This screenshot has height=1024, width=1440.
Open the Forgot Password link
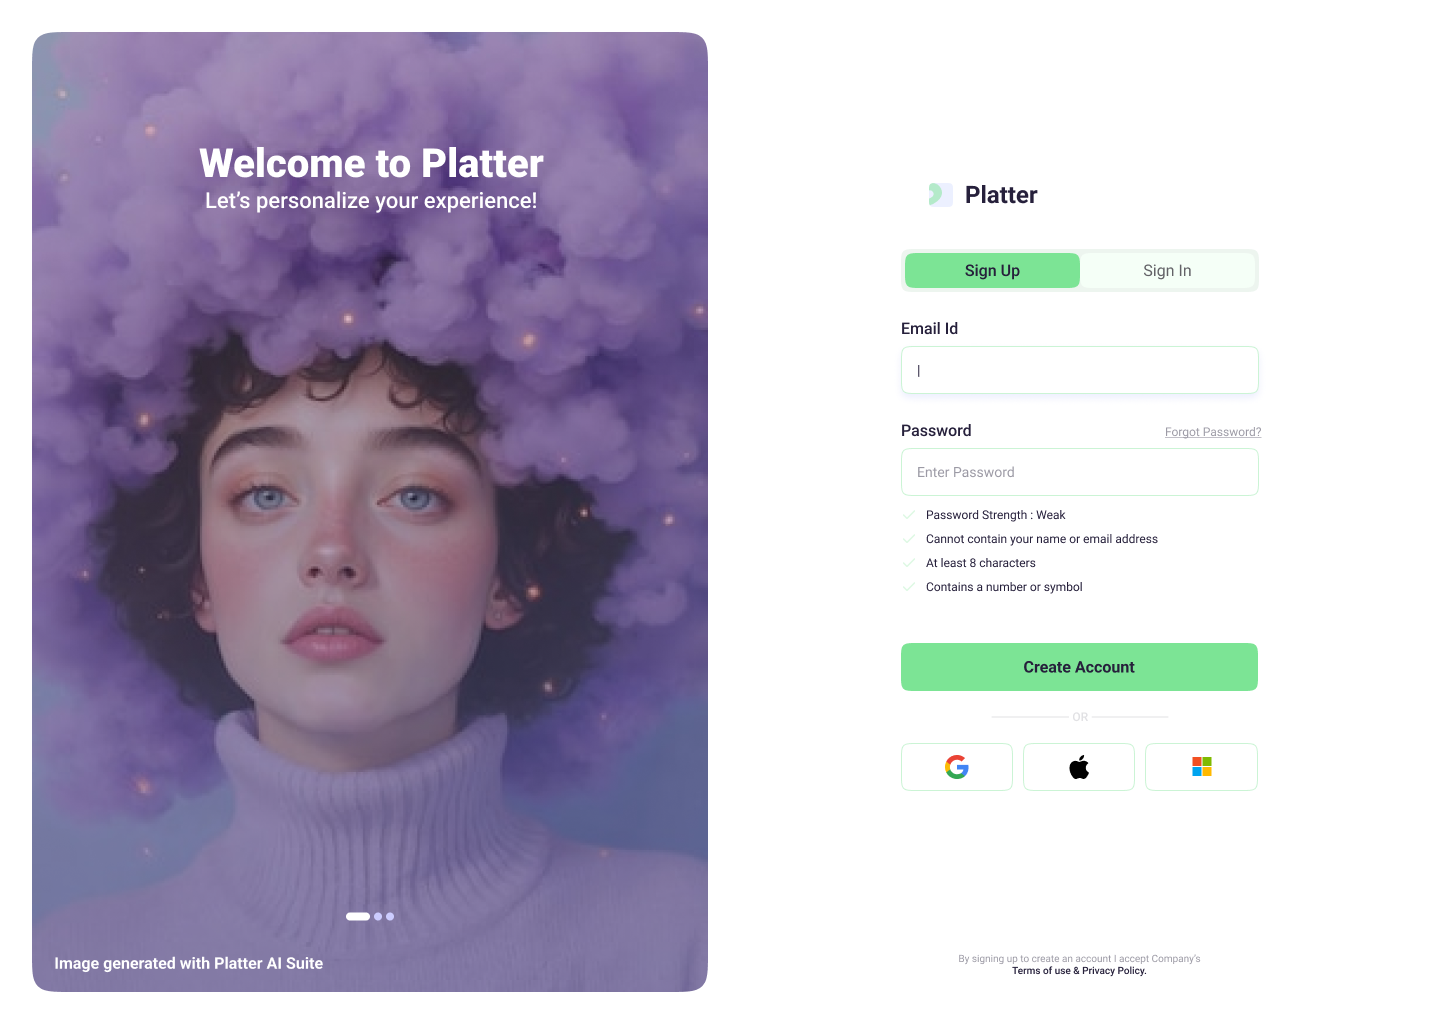[1213, 432]
